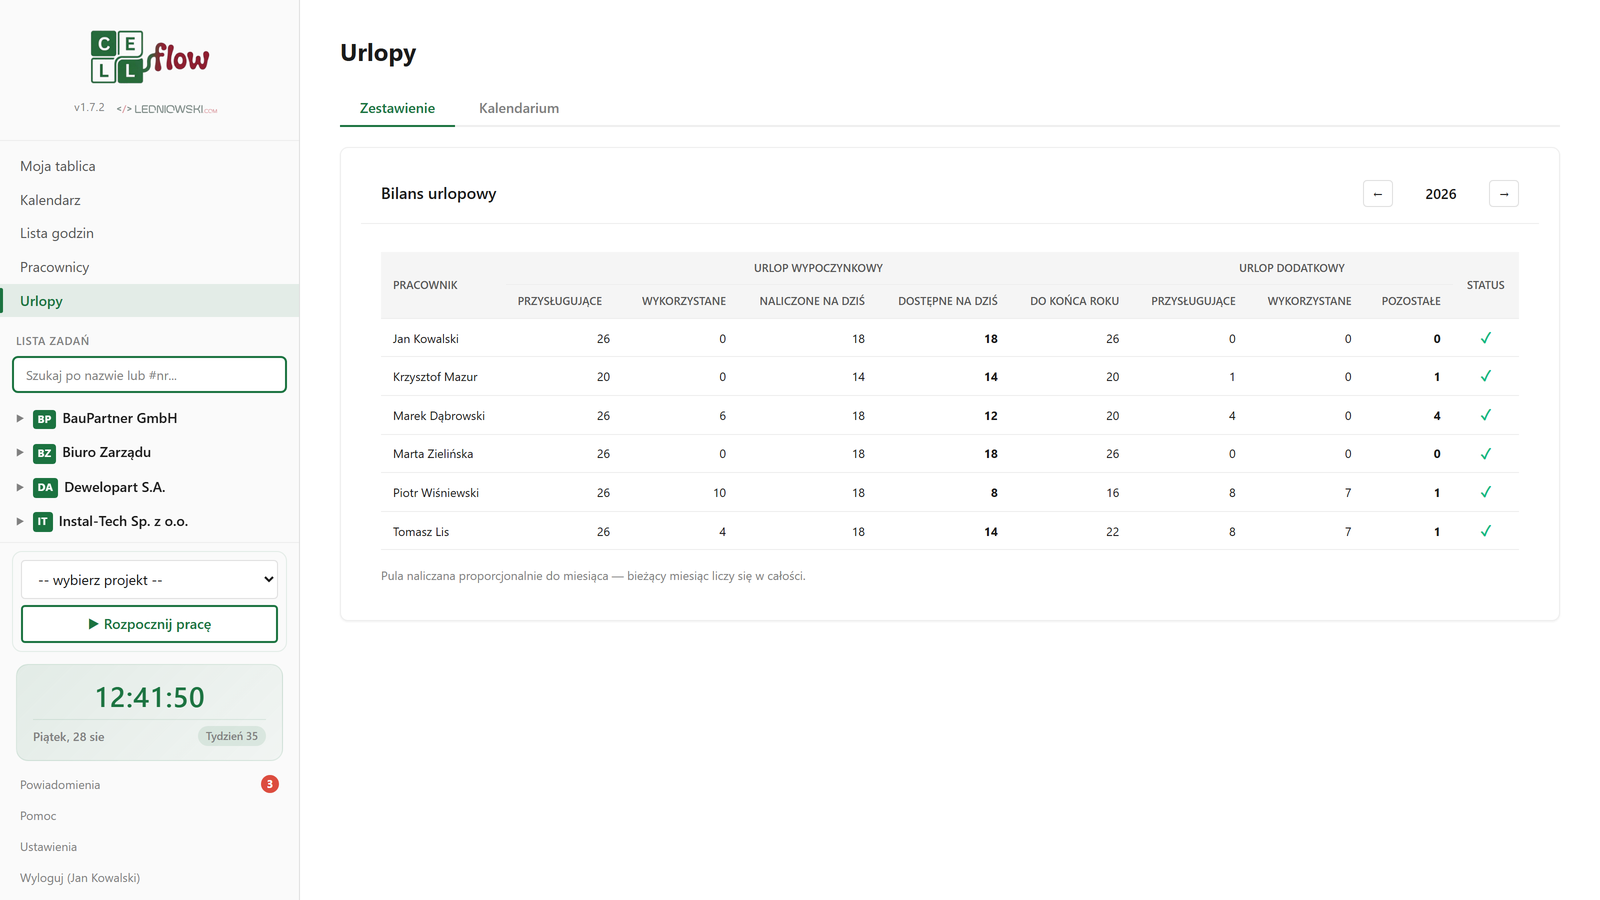Viewport: 1600px width, 900px height.
Task: Click the DA badge of Dewelopart S.A.
Action: (x=45, y=487)
